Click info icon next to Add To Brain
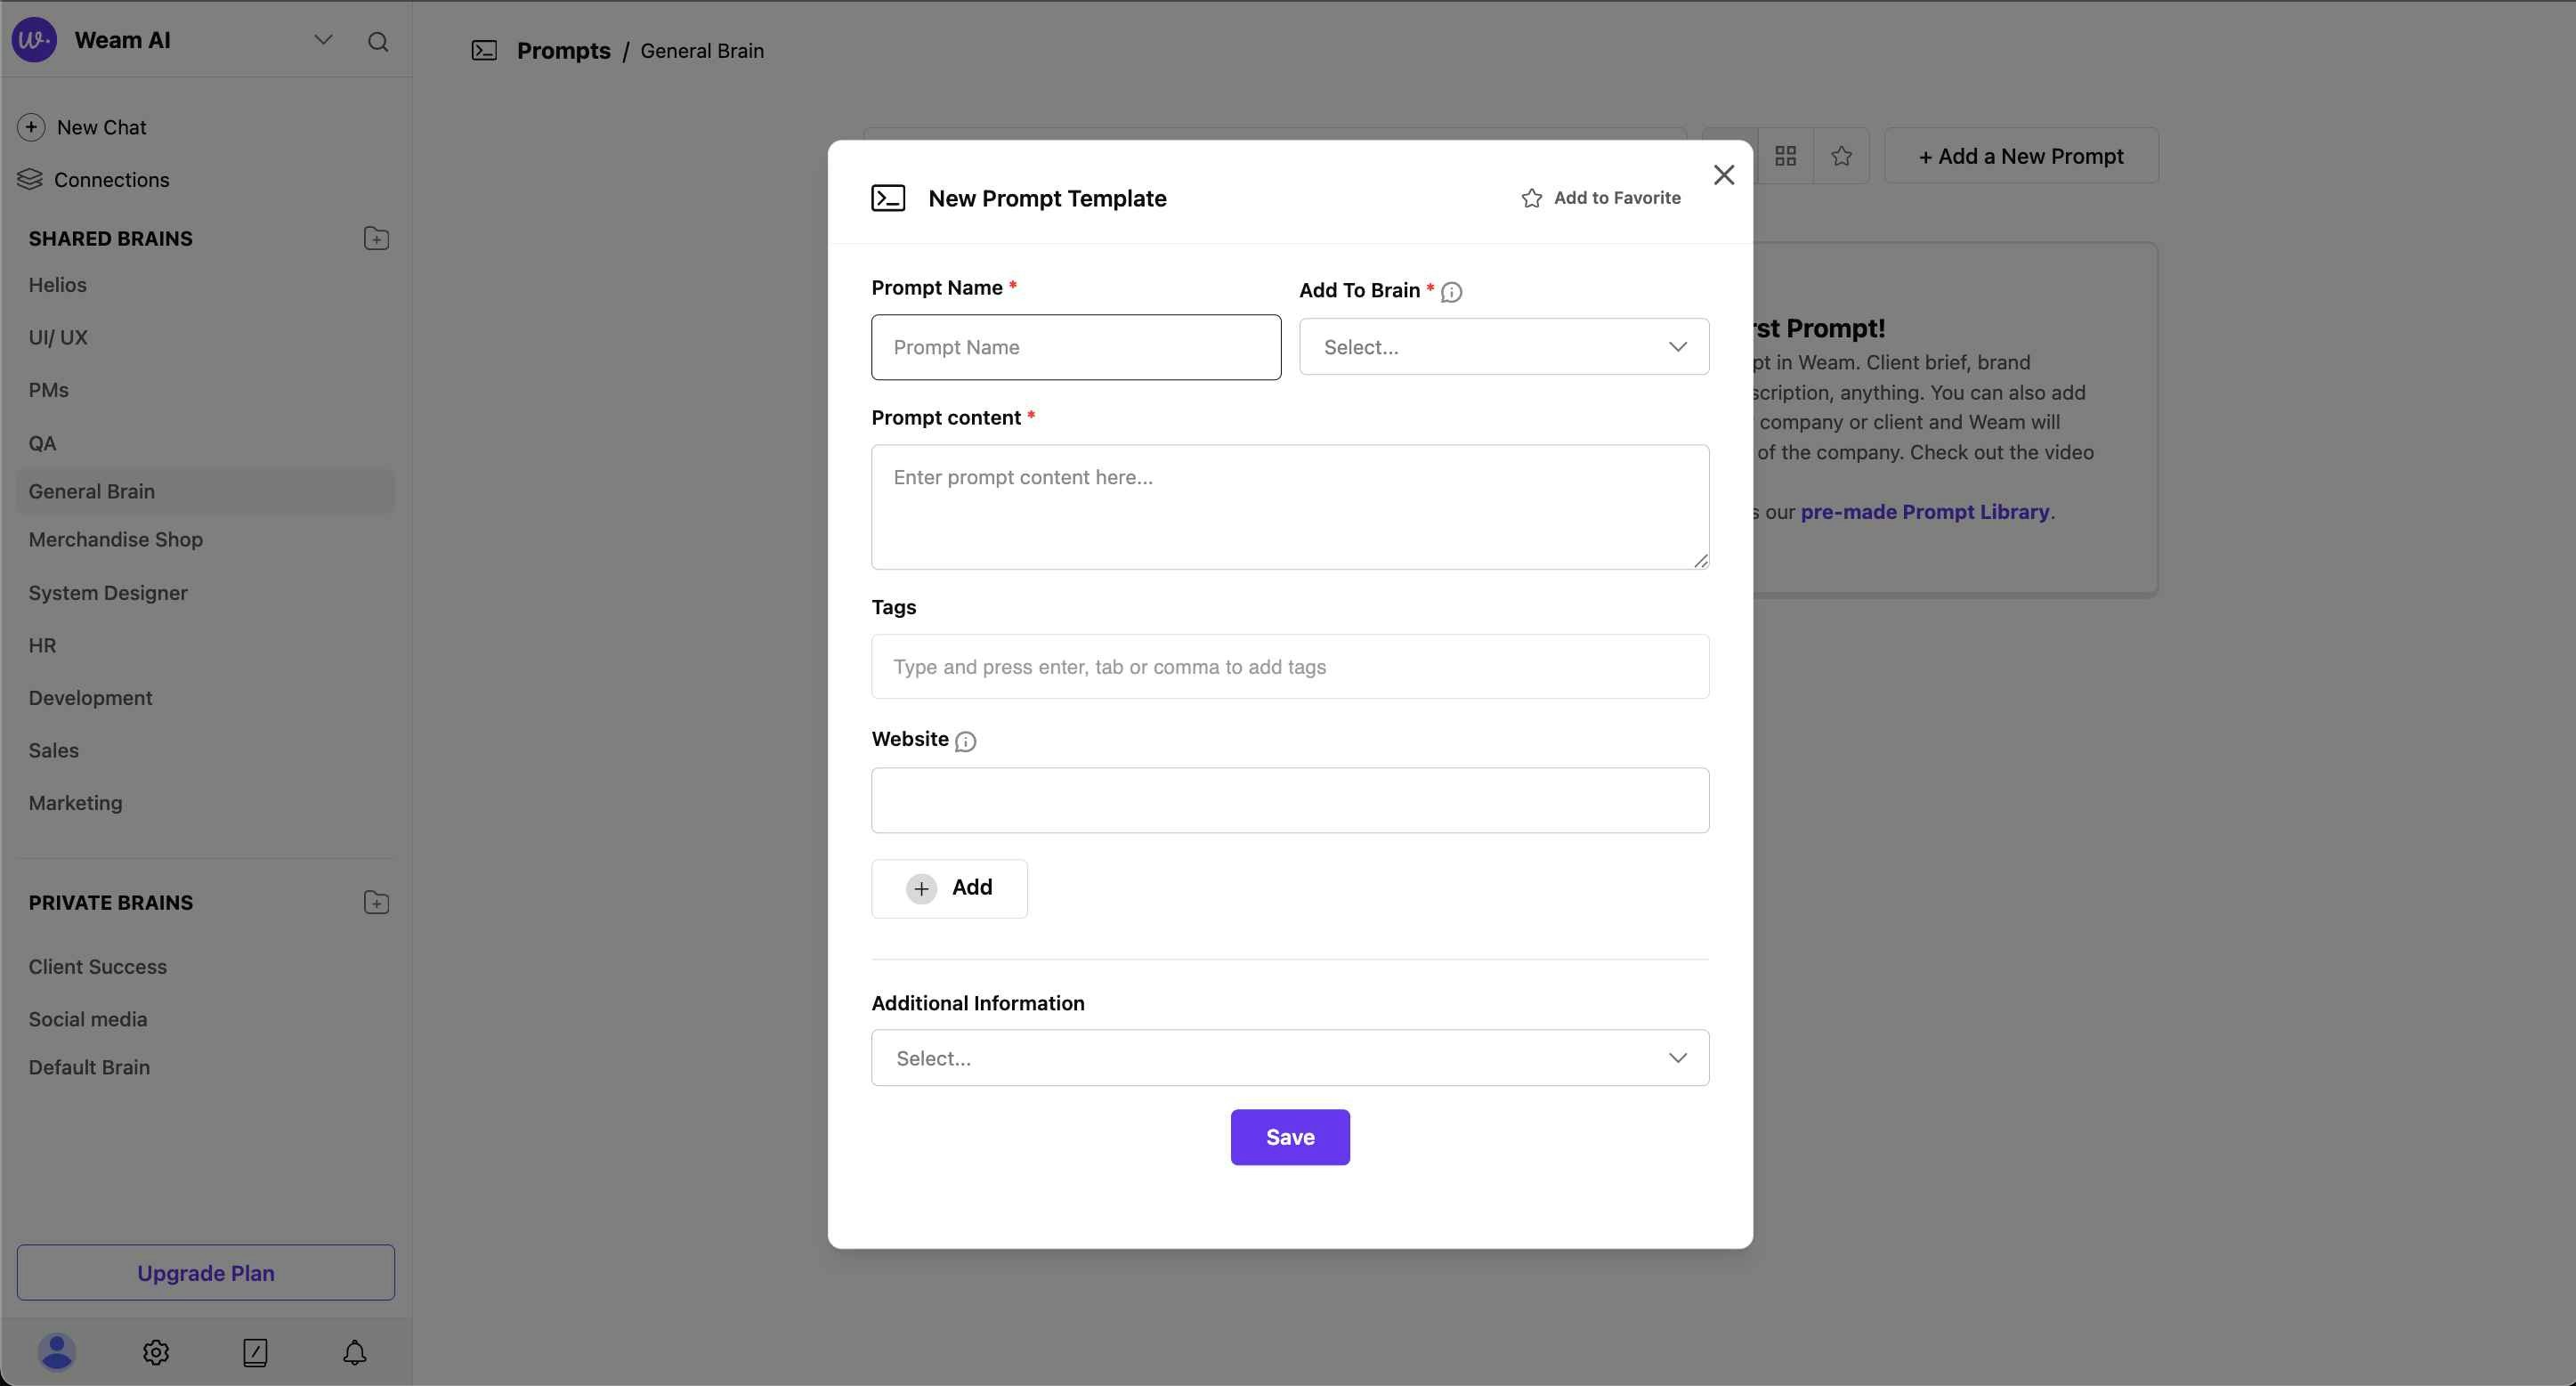Viewport: 2576px width, 1386px height. 1451,292
